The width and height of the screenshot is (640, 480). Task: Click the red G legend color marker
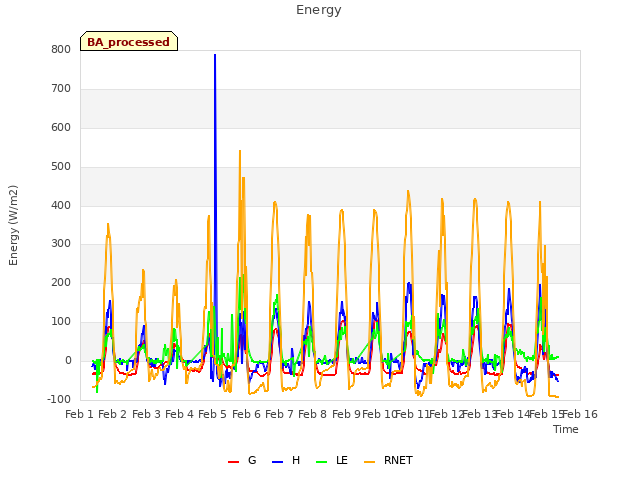233,462
